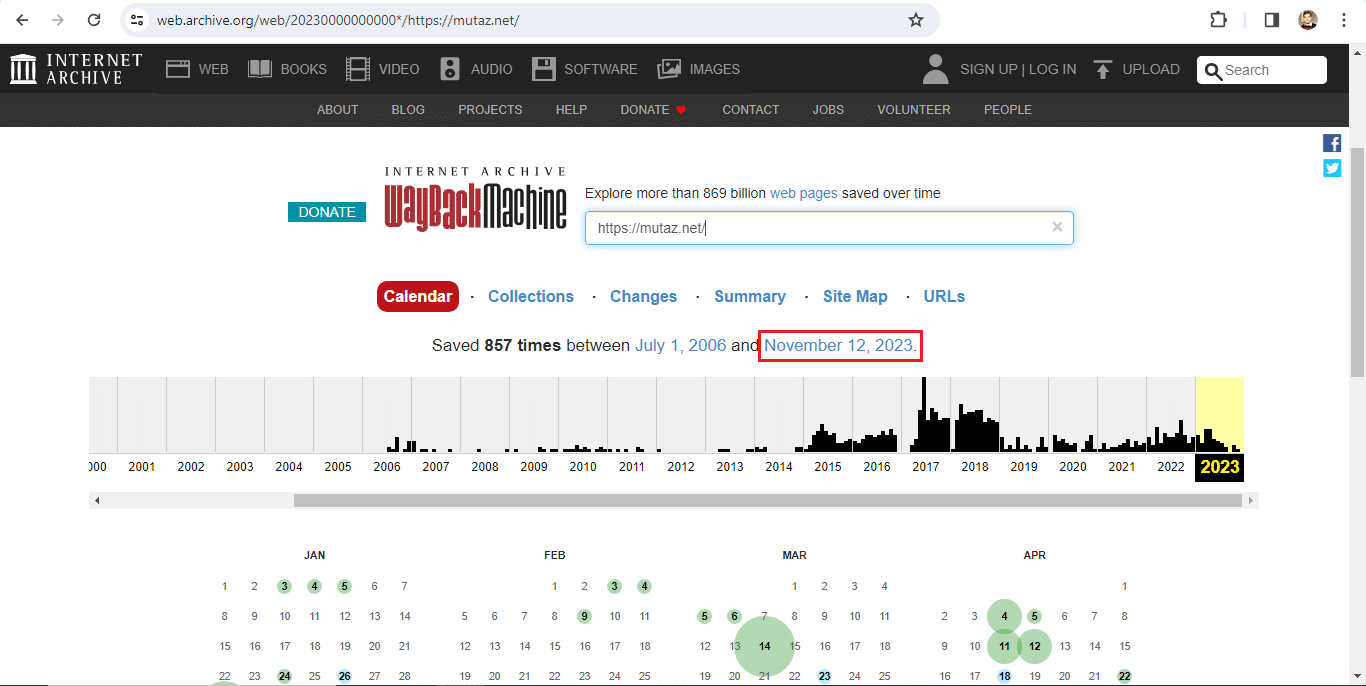Switch to the Collections tab
The height and width of the screenshot is (686, 1366).
point(530,296)
